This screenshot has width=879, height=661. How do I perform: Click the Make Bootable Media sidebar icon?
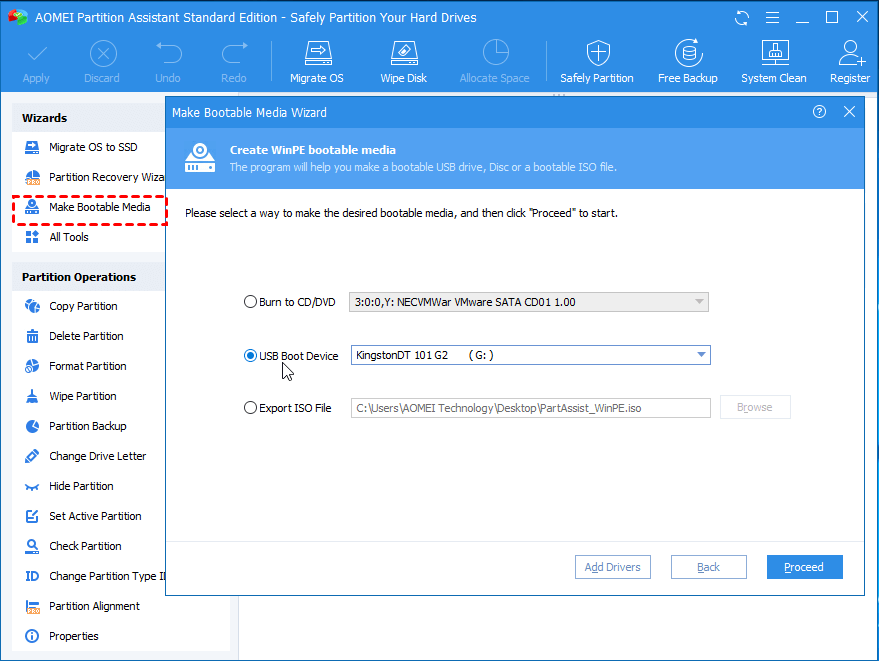tap(32, 207)
